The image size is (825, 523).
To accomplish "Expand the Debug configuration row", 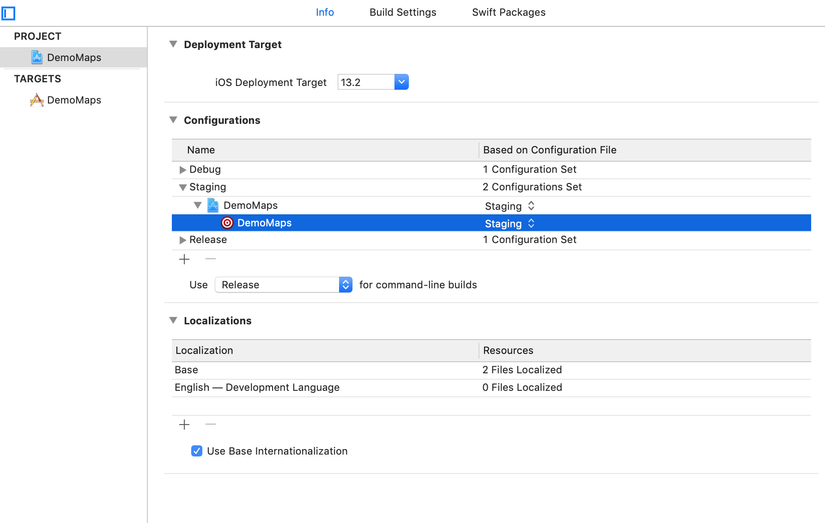I will (182, 170).
